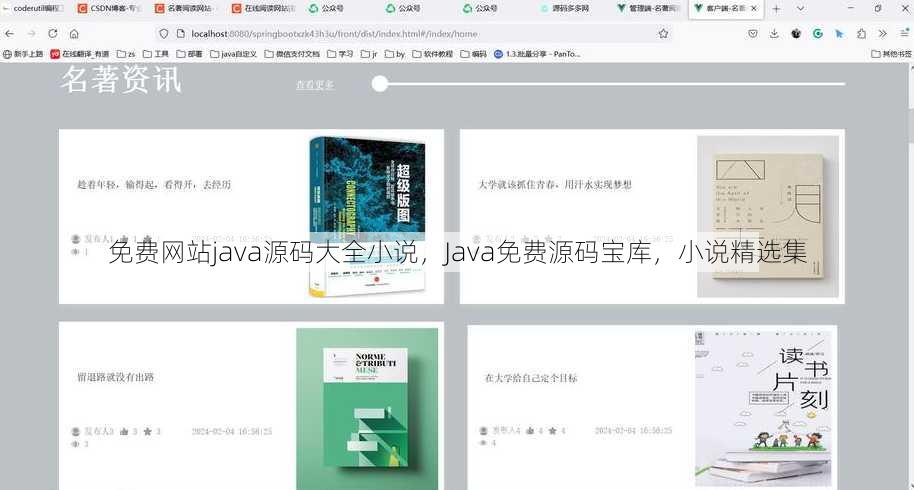Open the Pocket save icon

tap(753, 34)
